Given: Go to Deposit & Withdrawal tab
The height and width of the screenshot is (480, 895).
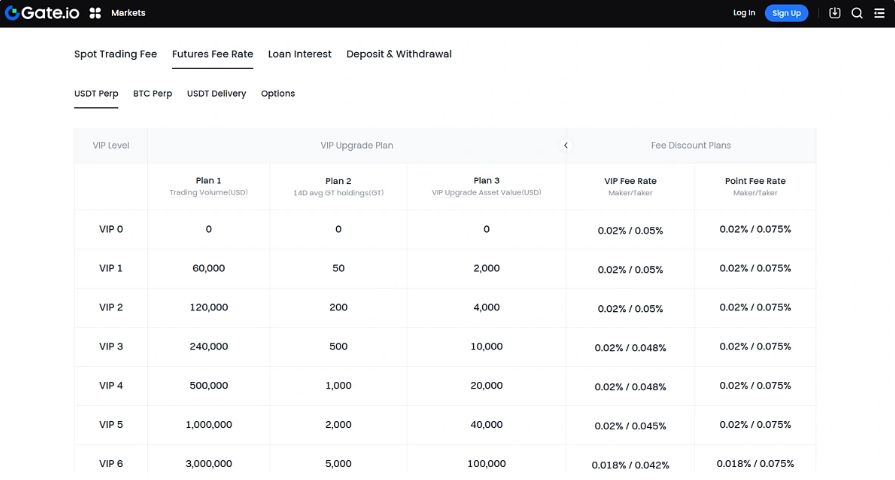Looking at the screenshot, I should click(x=399, y=54).
